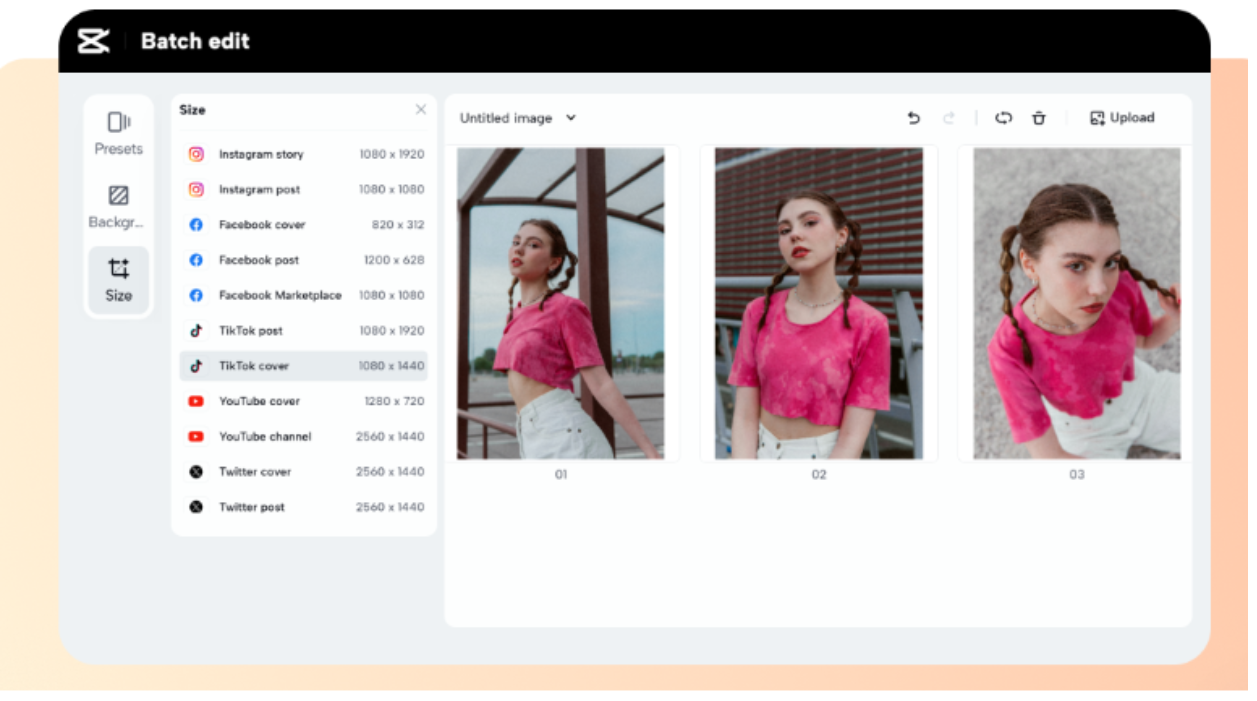Image resolution: width=1257 pixels, height=701 pixels.
Task: Click the Twitter post X icon
Action: point(196,507)
